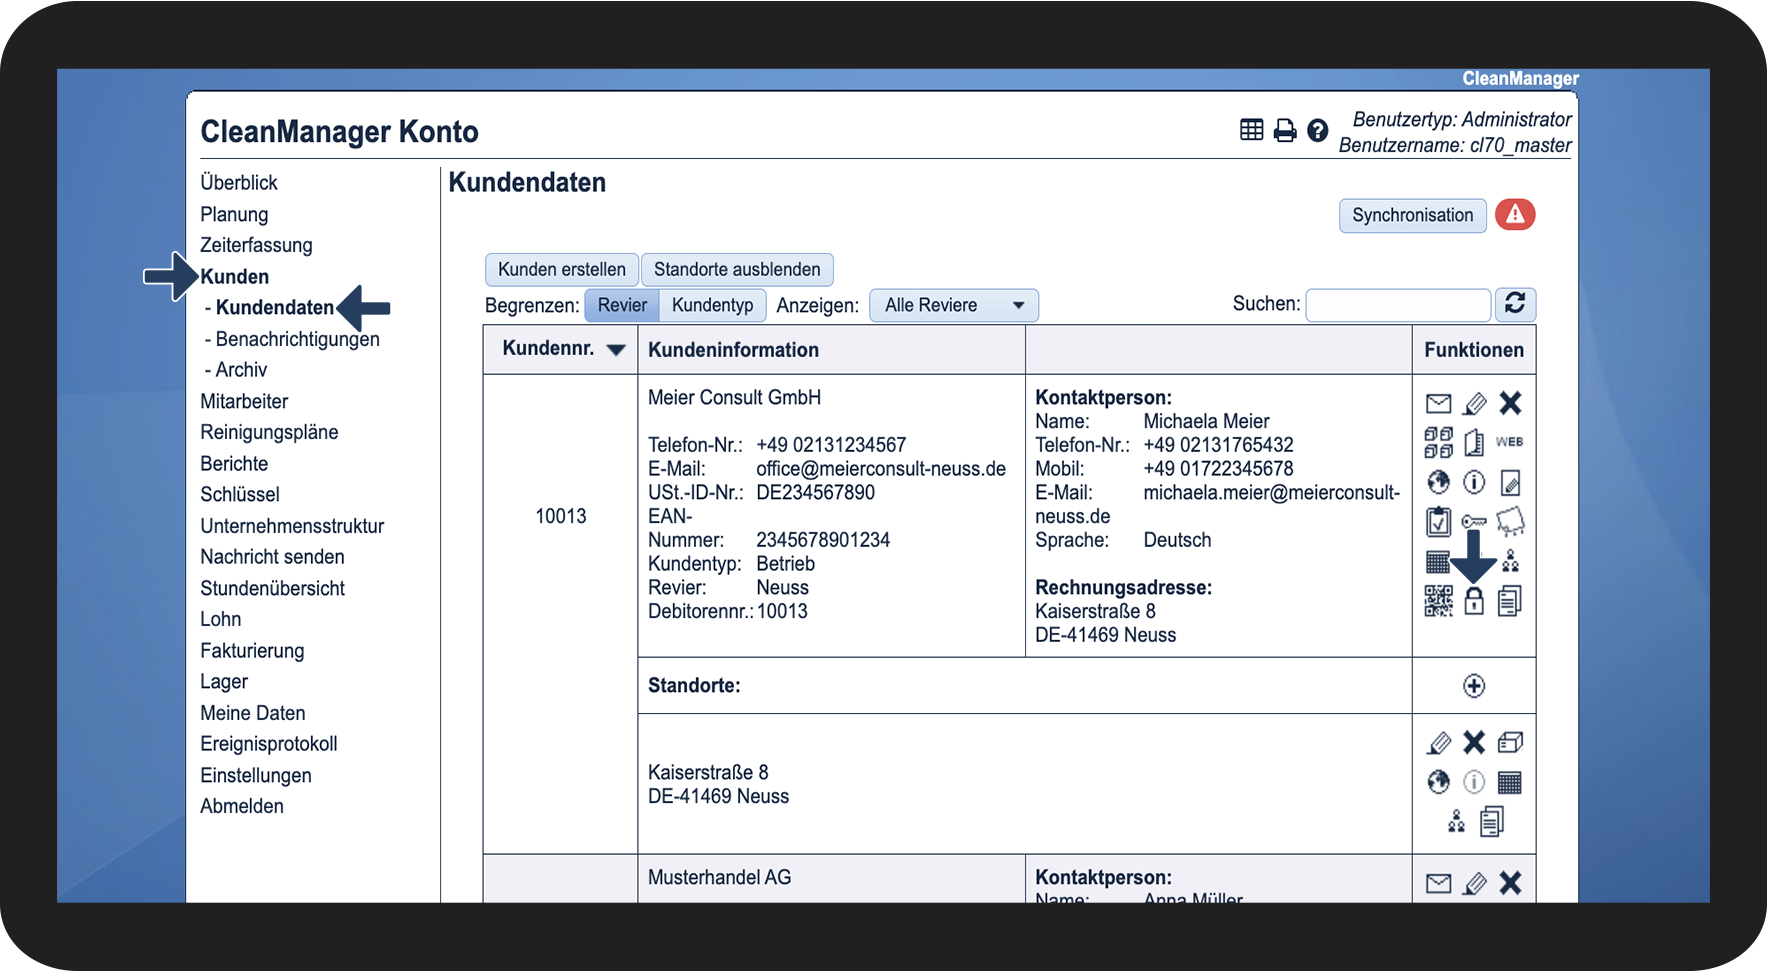The height and width of the screenshot is (971, 1767).
Task: Toggle Standorte ausblenden to hide locations
Action: (737, 270)
